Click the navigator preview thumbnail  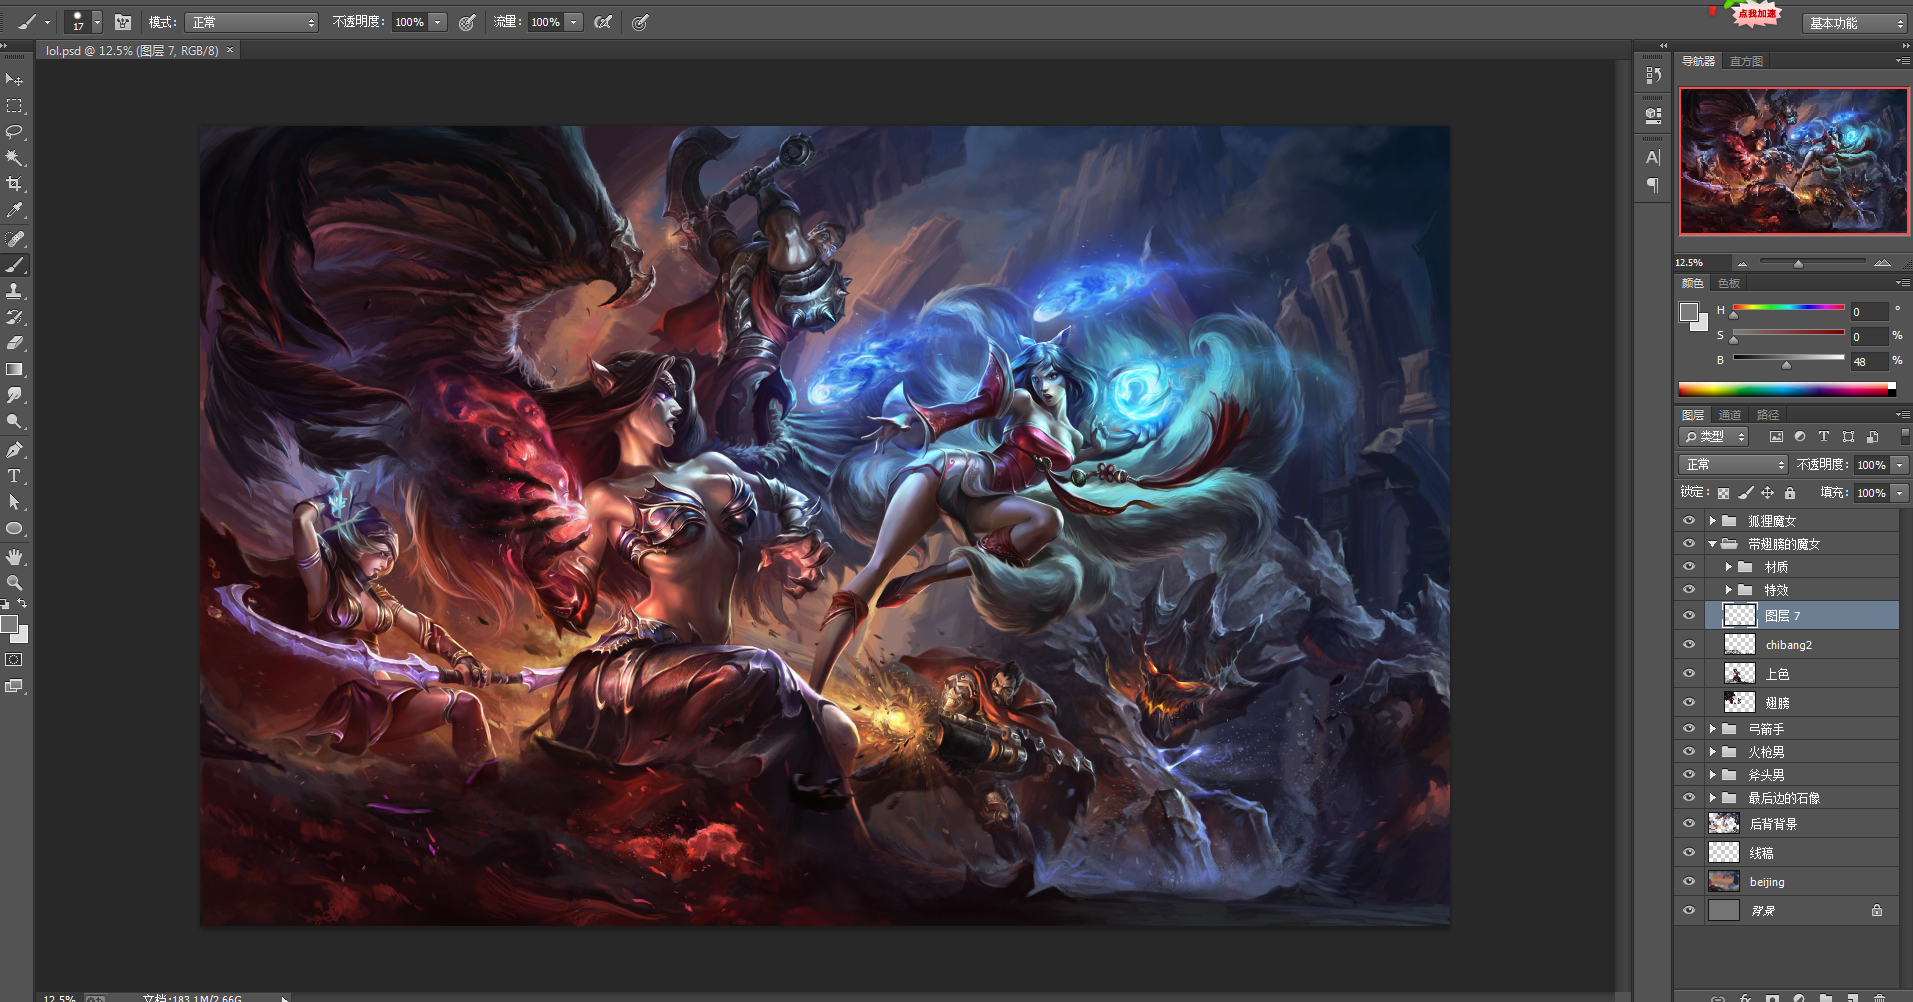pyautogui.click(x=1794, y=161)
